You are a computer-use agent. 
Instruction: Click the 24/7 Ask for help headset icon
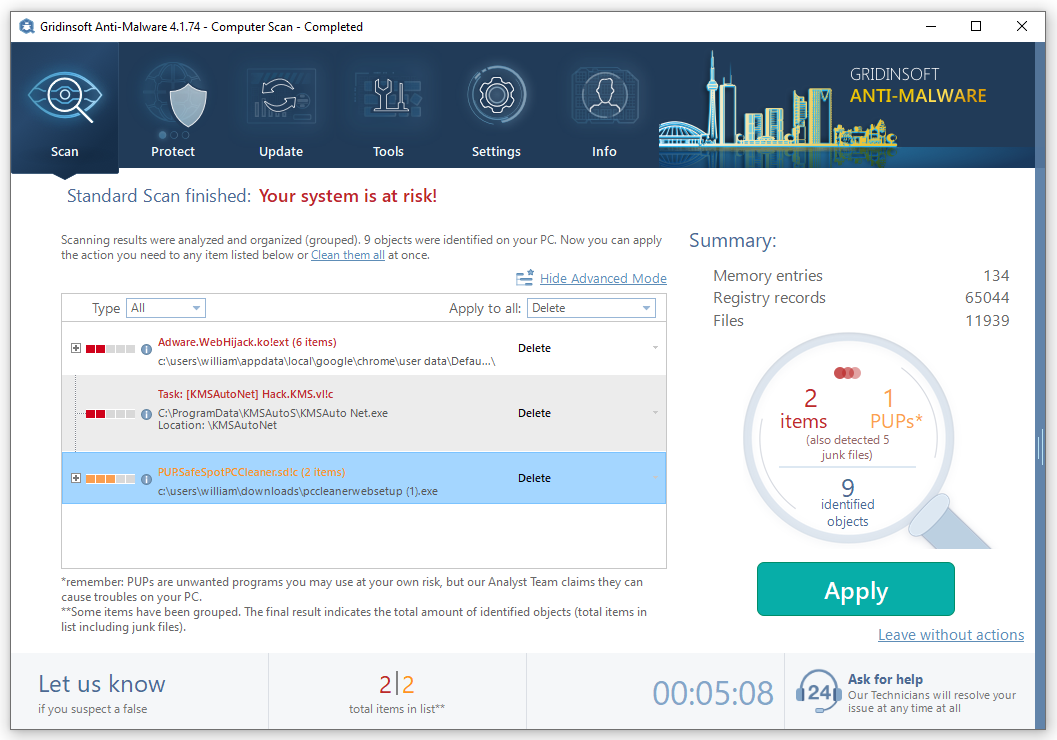817,691
